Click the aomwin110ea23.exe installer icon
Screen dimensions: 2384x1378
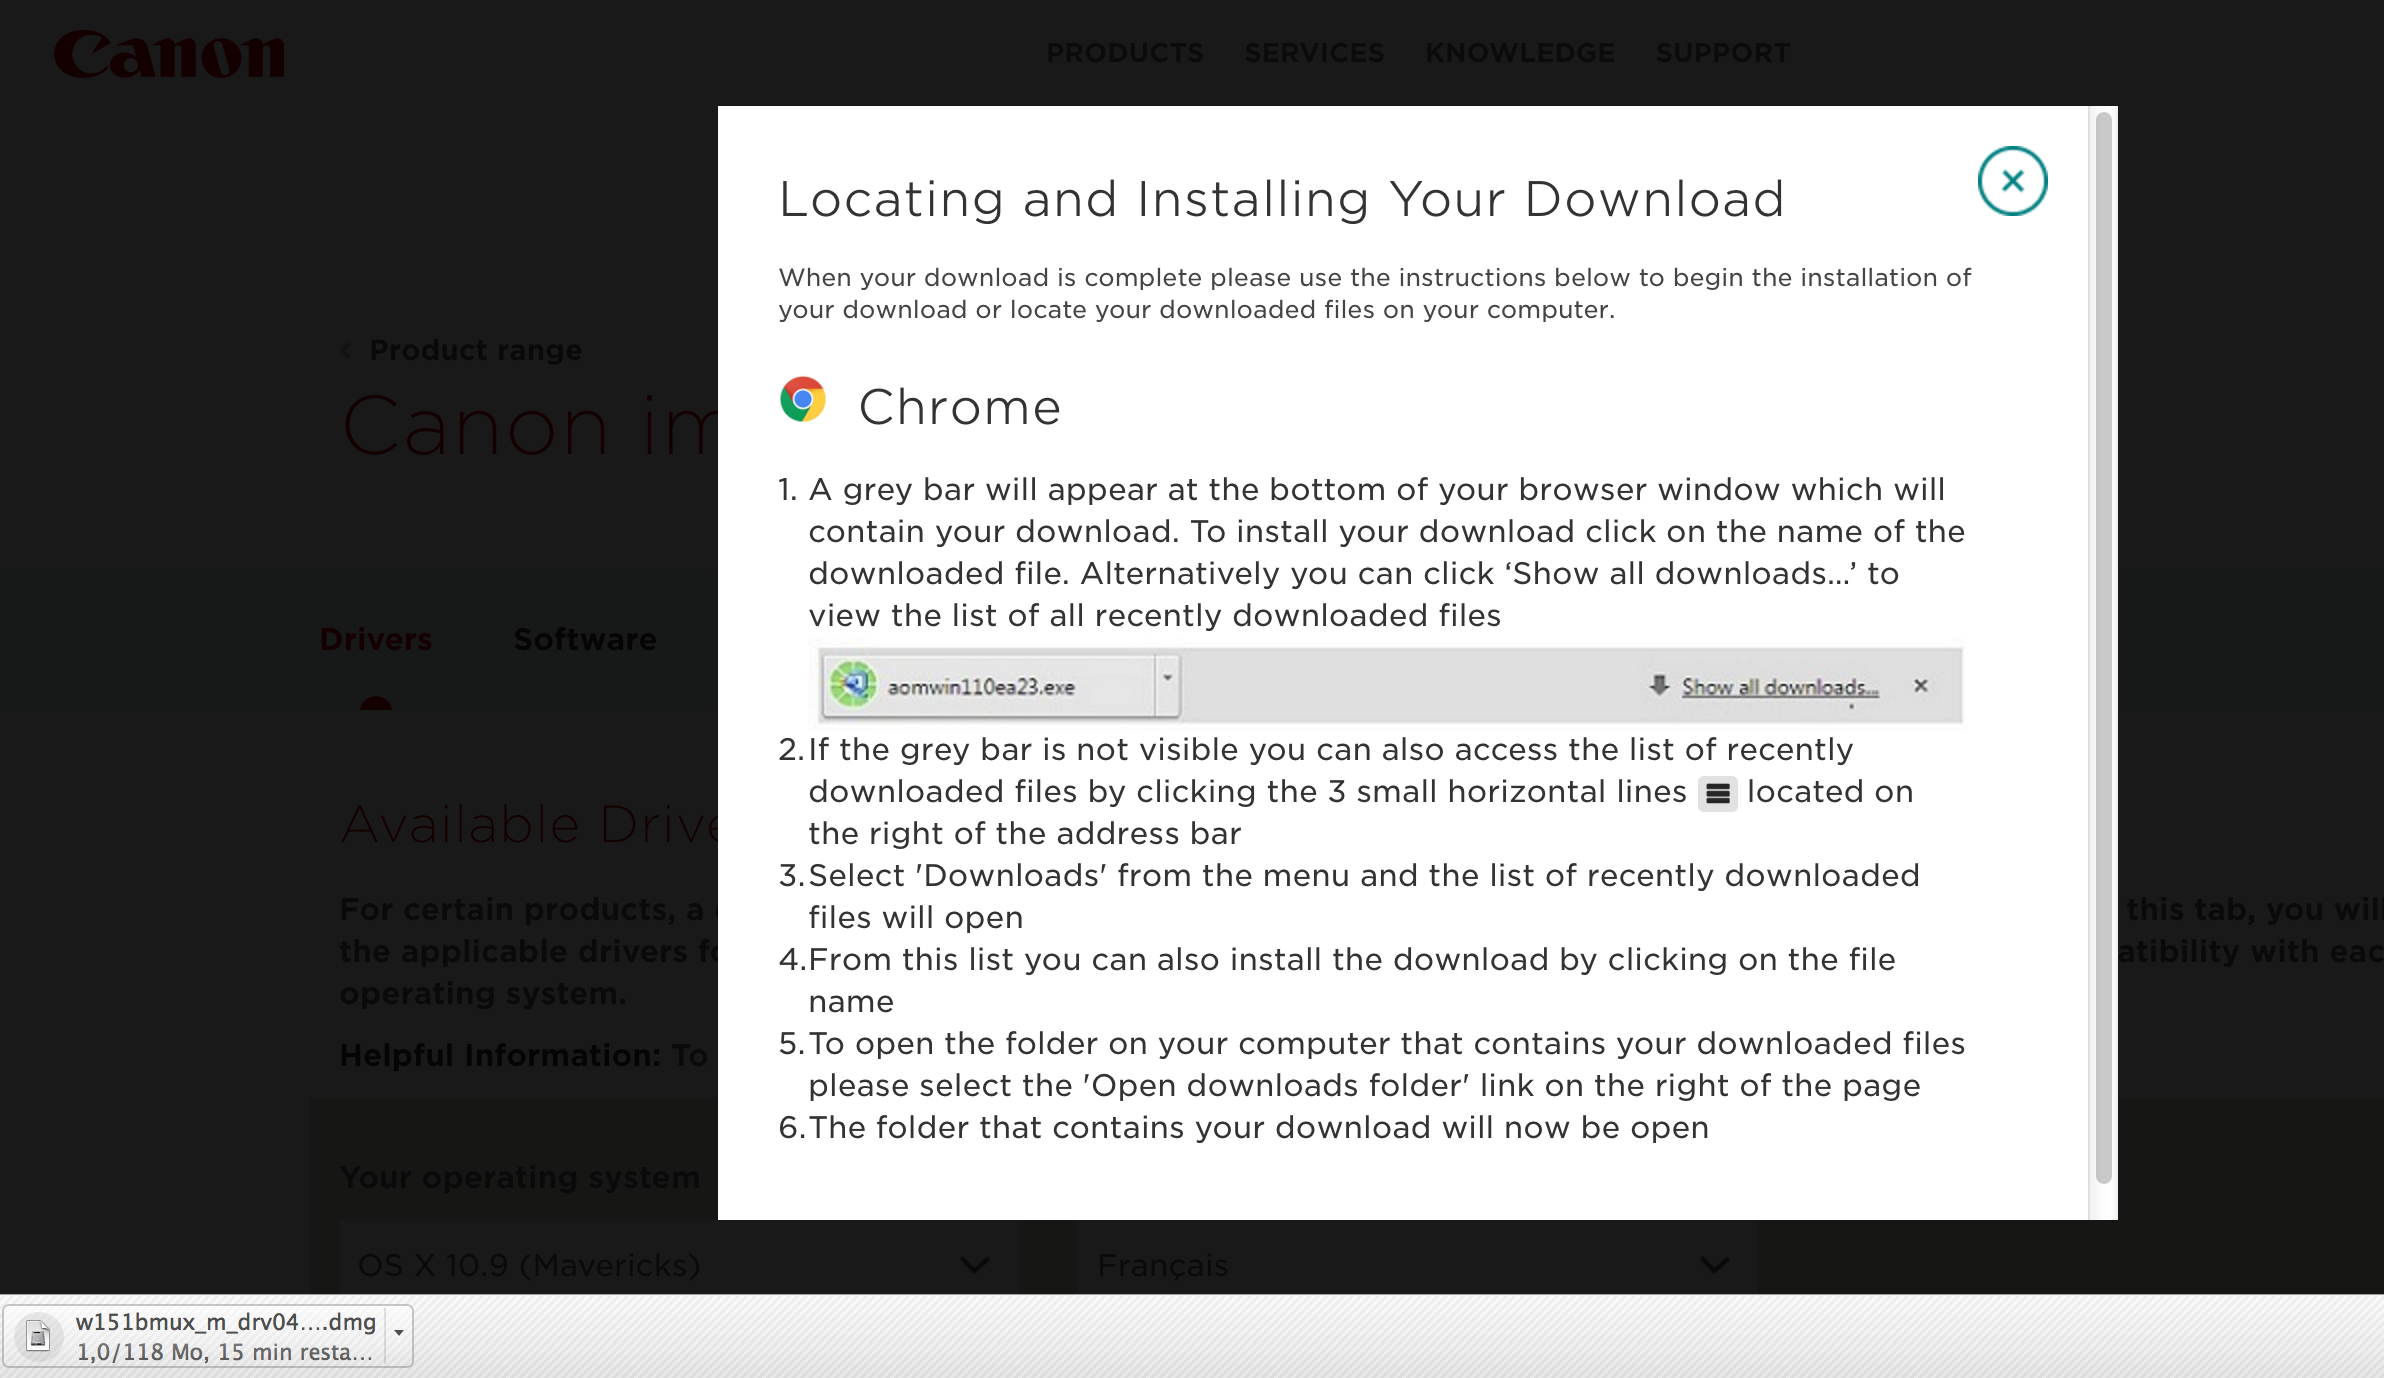tap(853, 686)
